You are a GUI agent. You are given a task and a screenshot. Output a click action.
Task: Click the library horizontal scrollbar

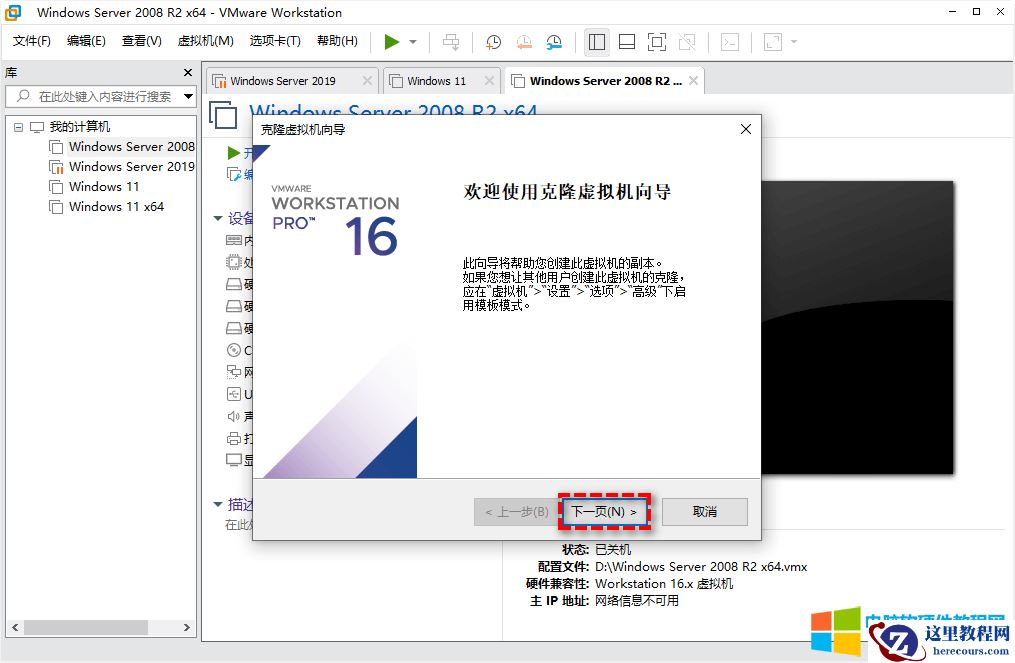pyautogui.click(x=85, y=627)
